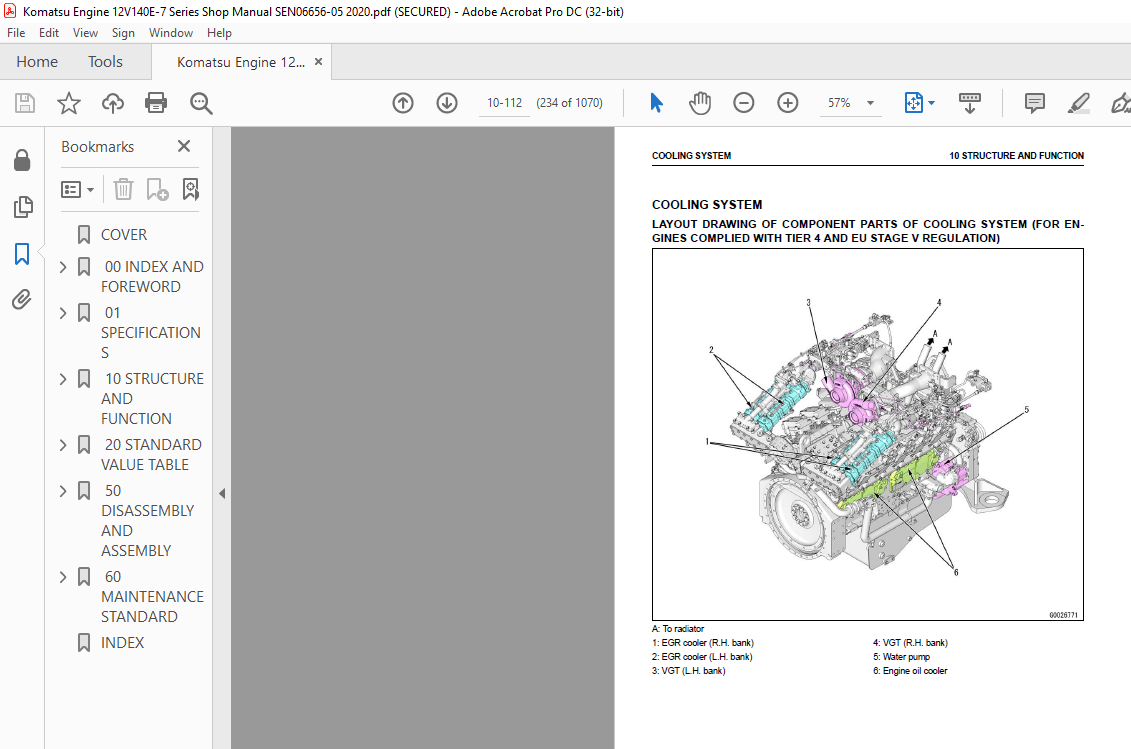Click the upload to cloud icon

point(113,103)
